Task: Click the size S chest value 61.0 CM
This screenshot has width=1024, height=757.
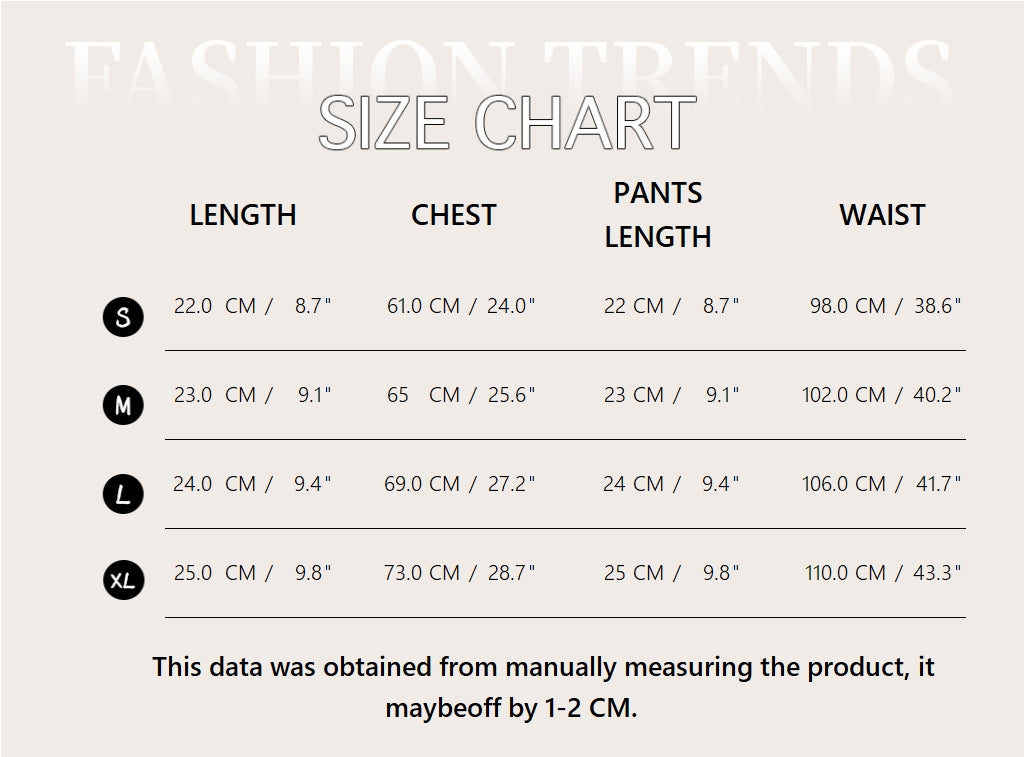Action: [423, 306]
